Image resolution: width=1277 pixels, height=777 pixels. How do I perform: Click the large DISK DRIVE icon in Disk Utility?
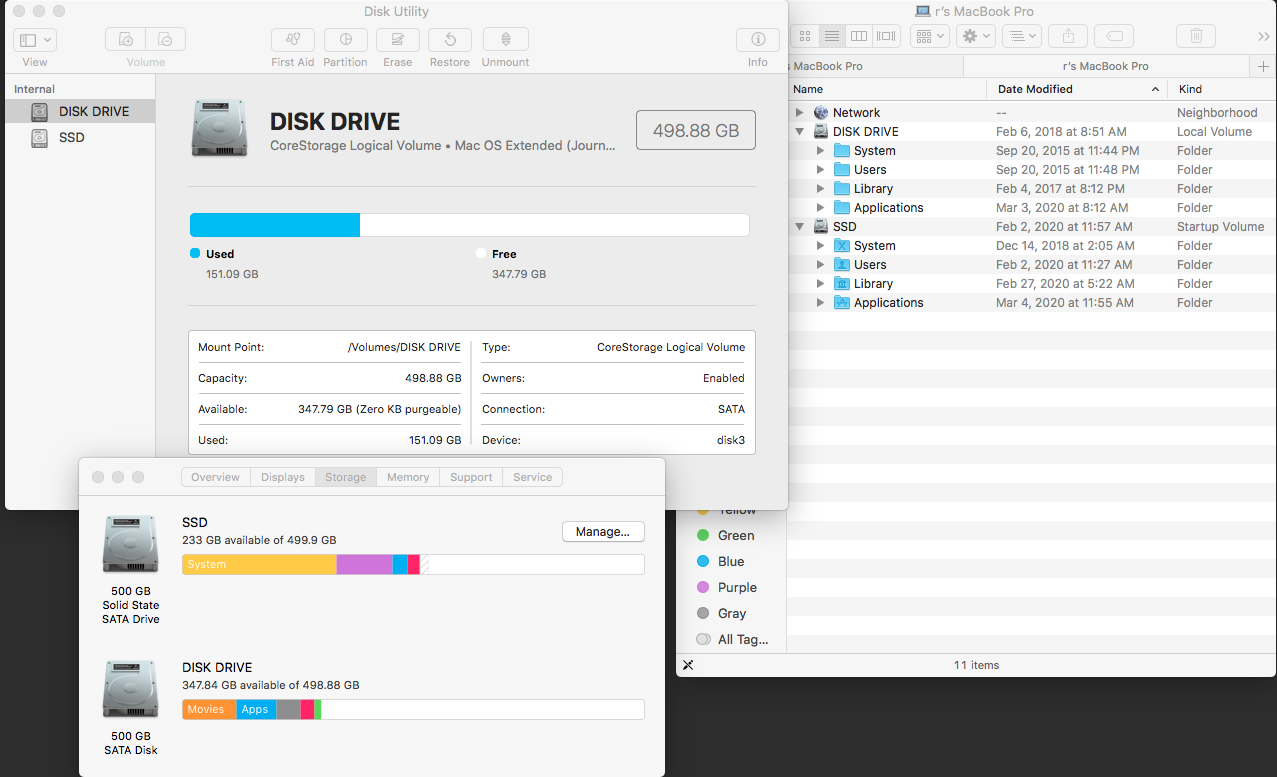coord(219,128)
